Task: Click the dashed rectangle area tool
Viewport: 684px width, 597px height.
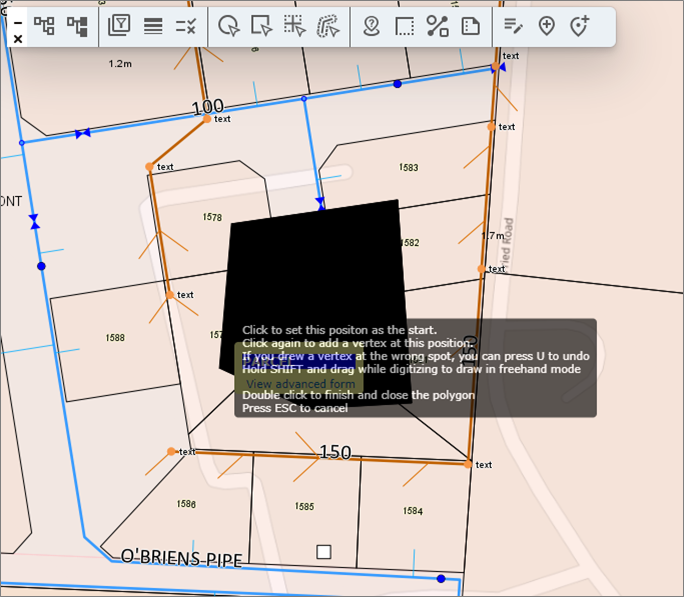Action: click(x=405, y=27)
